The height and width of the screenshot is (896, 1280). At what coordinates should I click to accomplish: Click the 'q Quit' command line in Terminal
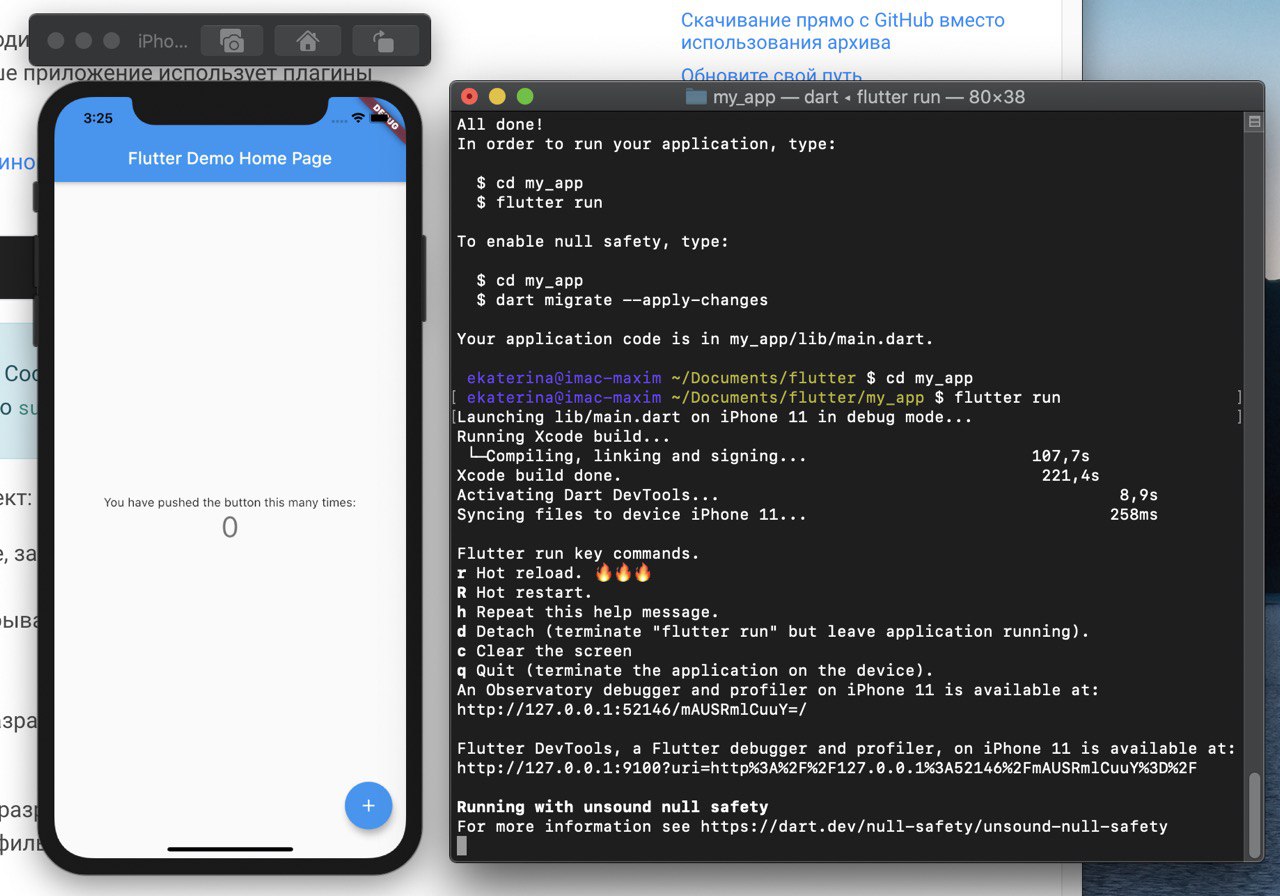point(695,671)
